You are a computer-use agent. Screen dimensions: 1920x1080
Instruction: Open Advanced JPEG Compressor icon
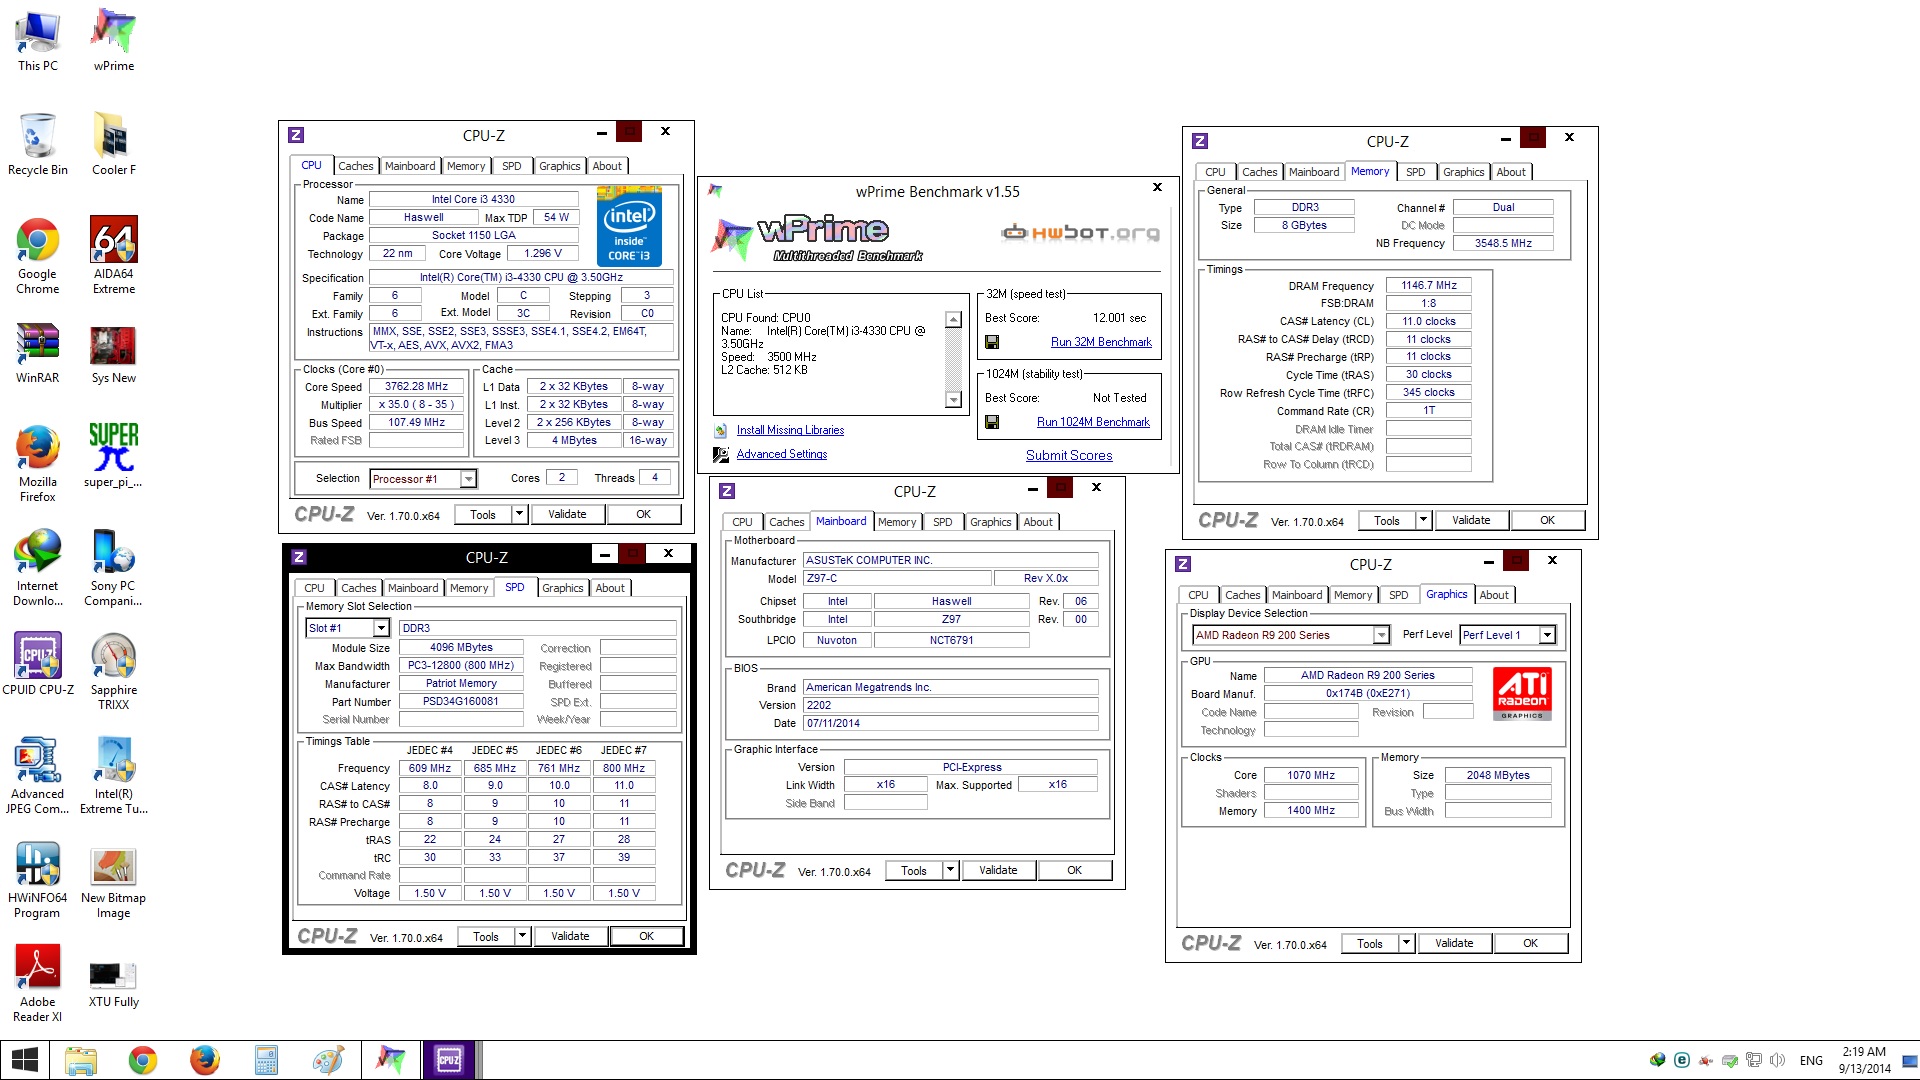tap(38, 775)
